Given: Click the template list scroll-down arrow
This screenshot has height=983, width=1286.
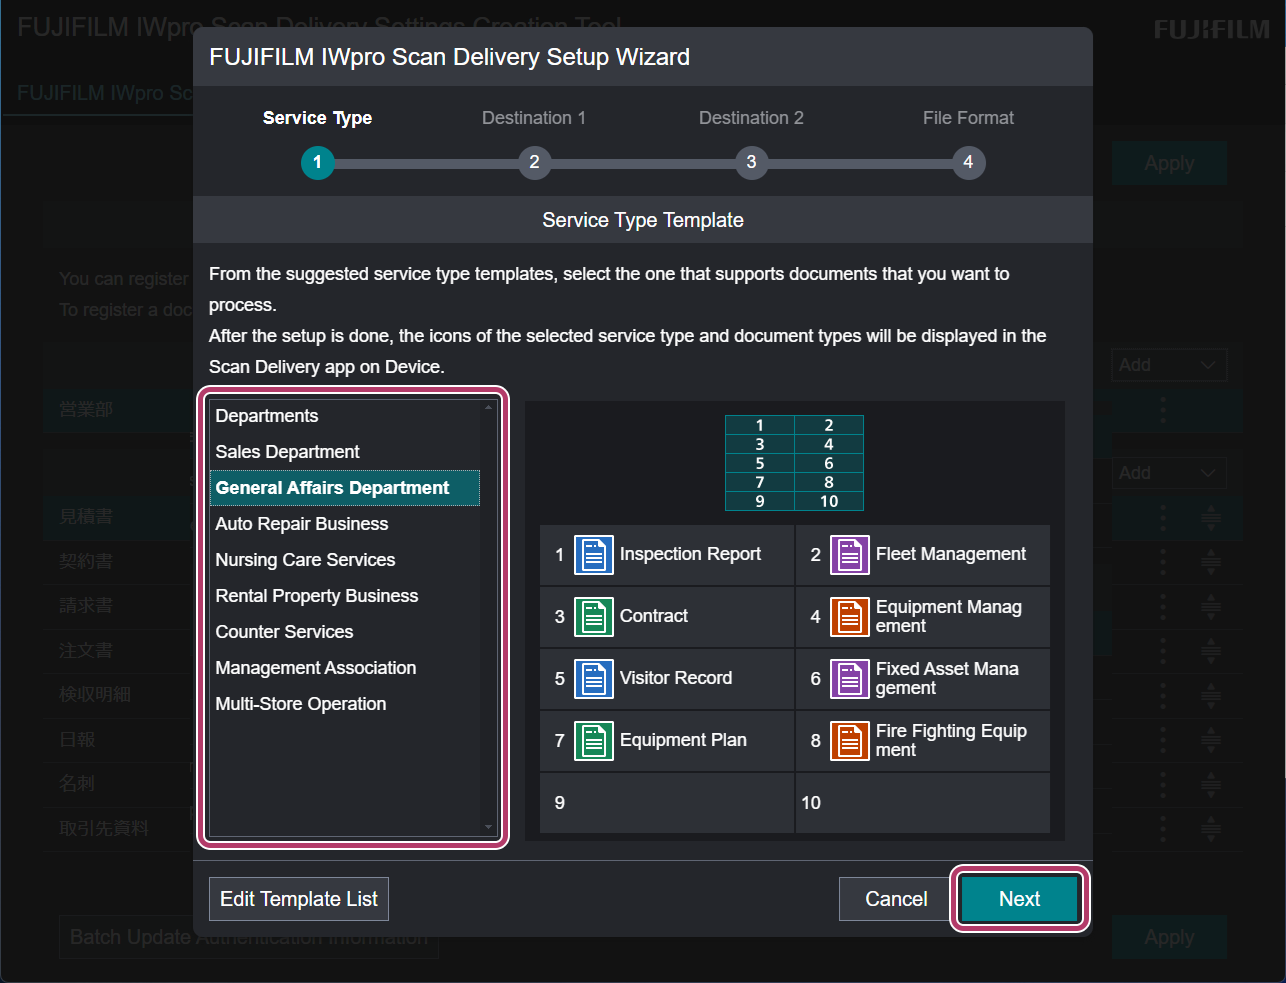Looking at the screenshot, I should [x=489, y=828].
